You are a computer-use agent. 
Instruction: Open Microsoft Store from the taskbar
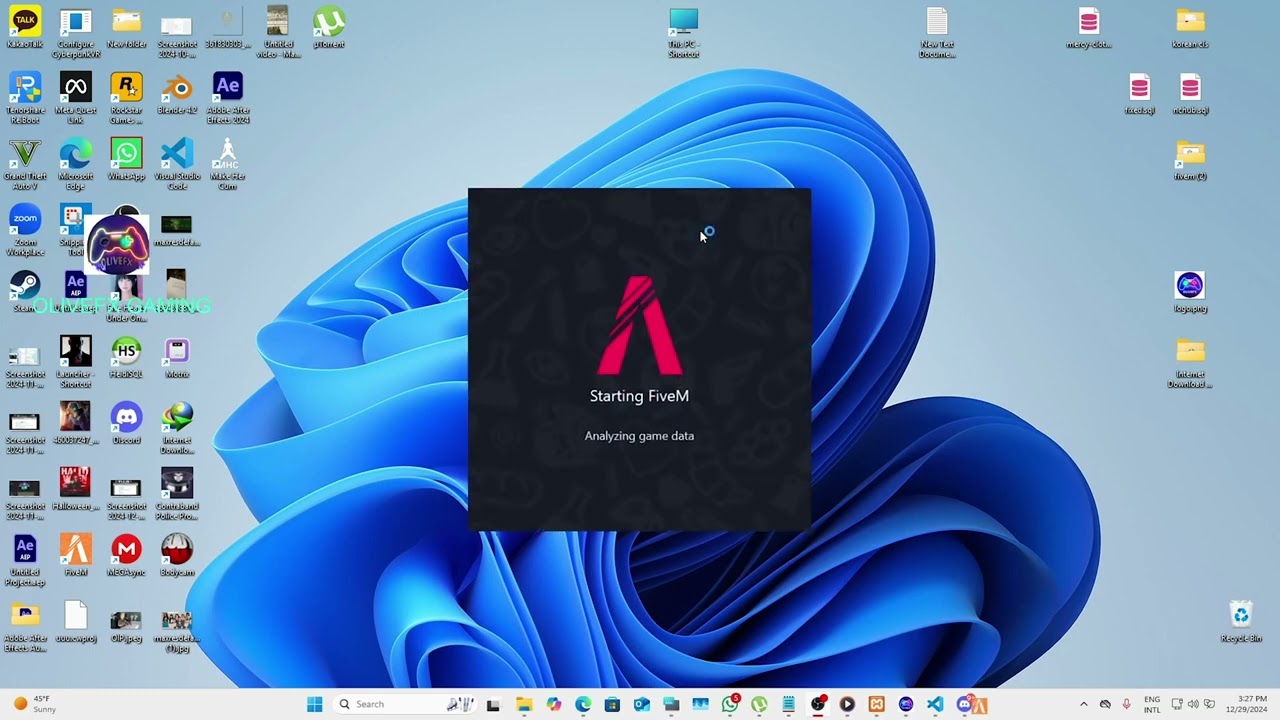(x=612, y=704)
